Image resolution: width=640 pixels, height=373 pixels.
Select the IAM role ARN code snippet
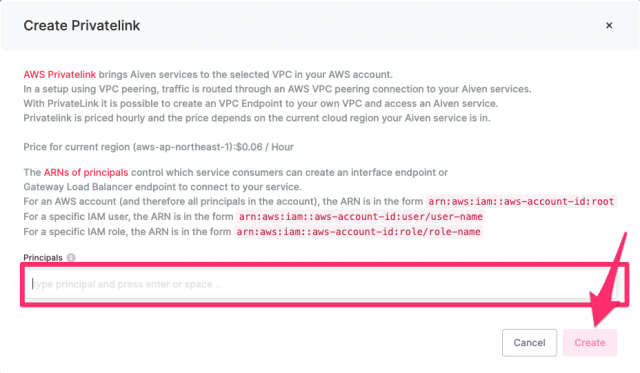[358, 231]
